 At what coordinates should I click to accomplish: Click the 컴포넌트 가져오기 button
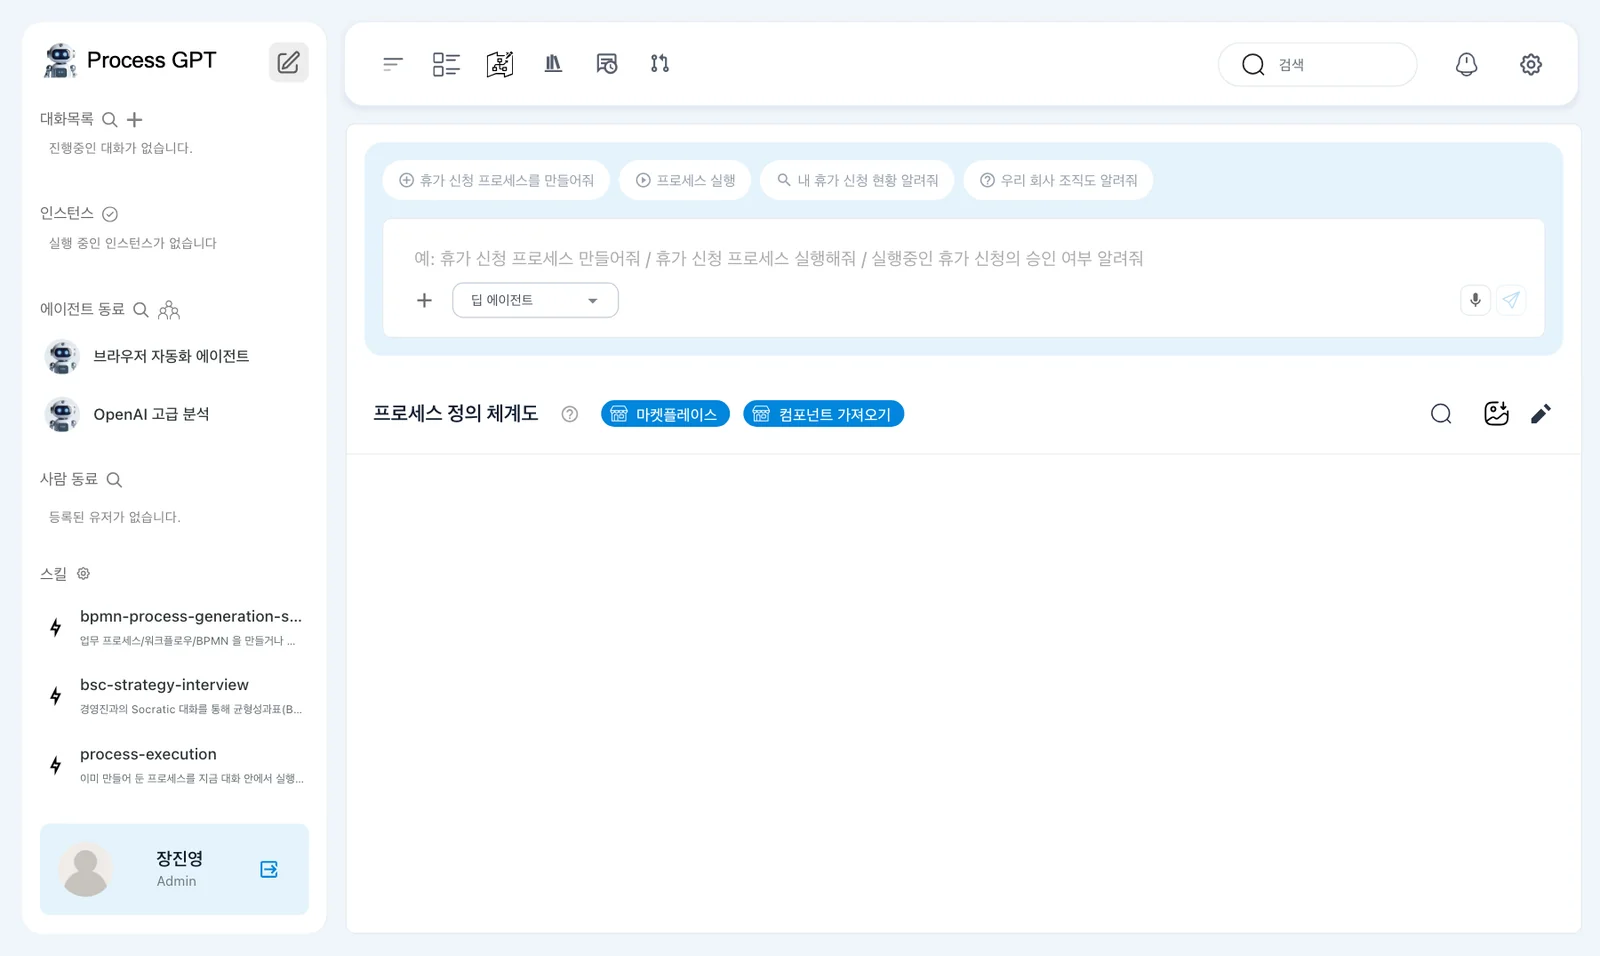click(x=823, y=414)
